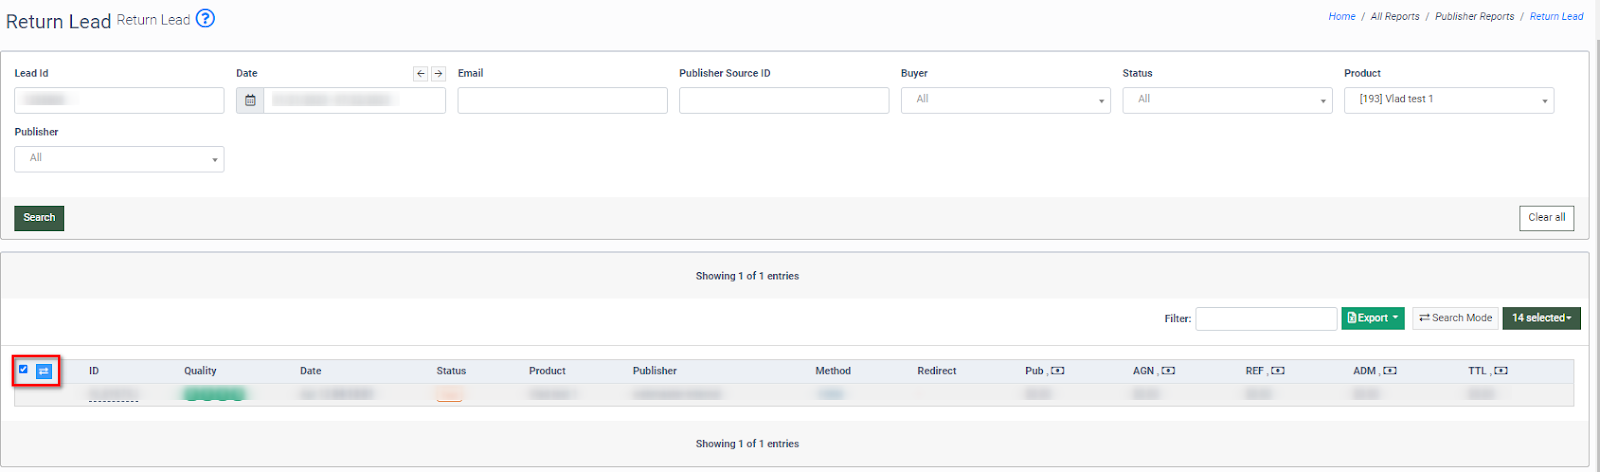This screenshot has height=472, width=1600.
Task: Click the calendar icon in Date field
Action: (x=250, y=100)
